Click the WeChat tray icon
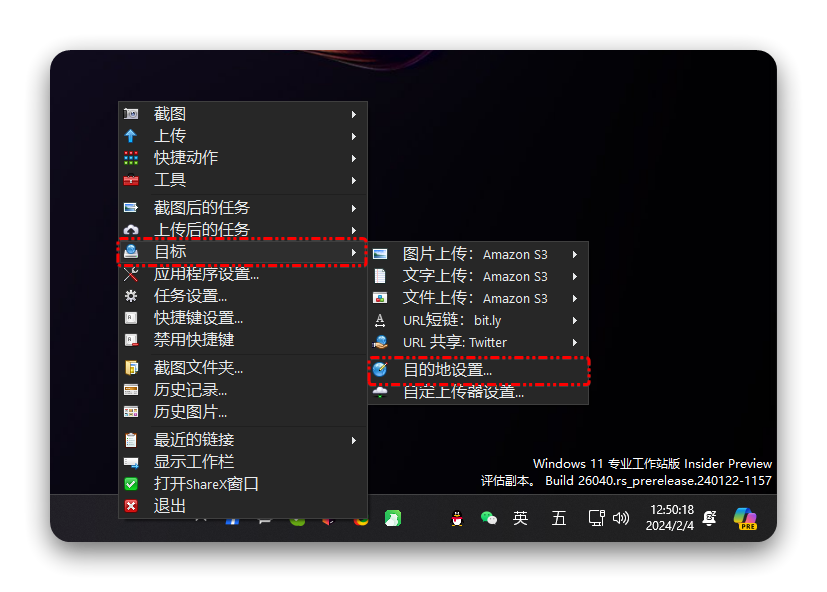The width and height of the screenshot is (827, 592). coord(489,518)
